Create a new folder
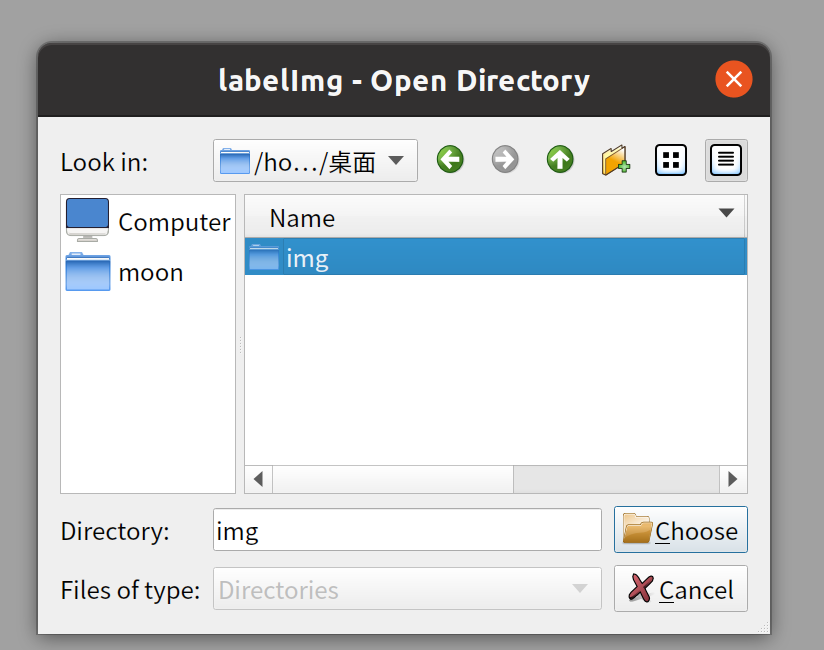The image size is (824, 650). pos(615,160)
